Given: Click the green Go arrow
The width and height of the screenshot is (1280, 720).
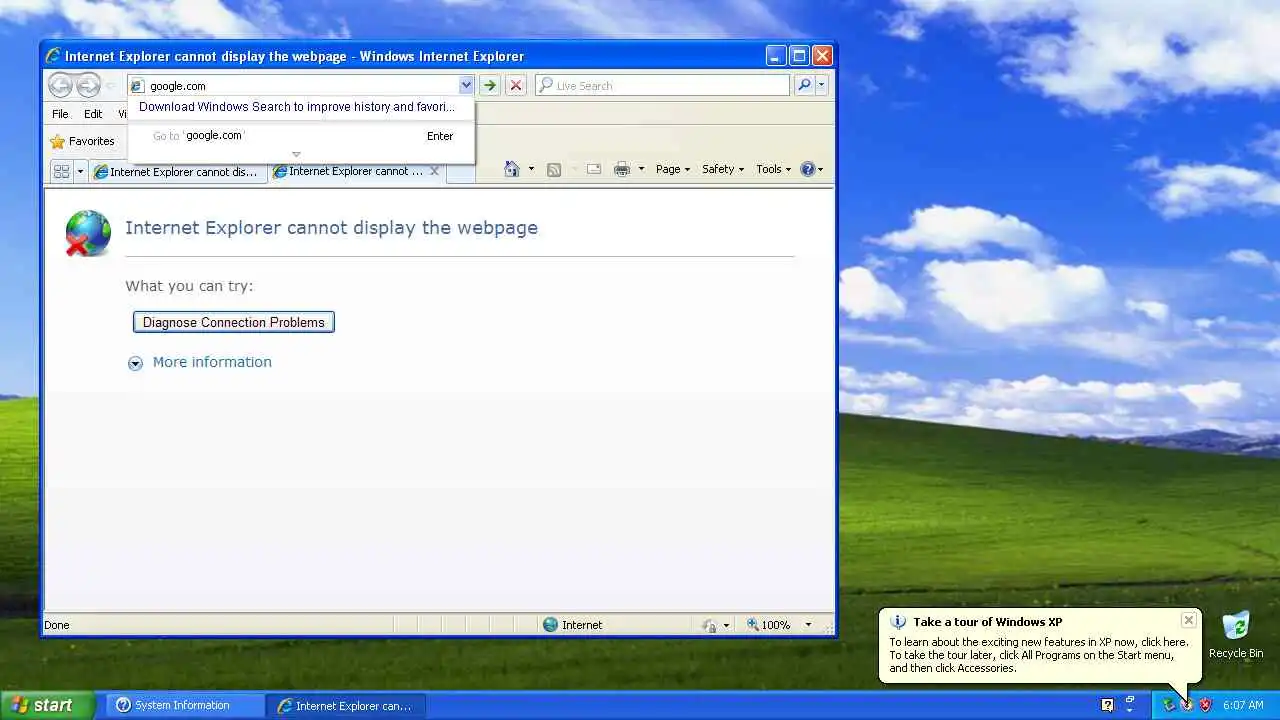Looking at the screenshot, I should coord(489,86).
